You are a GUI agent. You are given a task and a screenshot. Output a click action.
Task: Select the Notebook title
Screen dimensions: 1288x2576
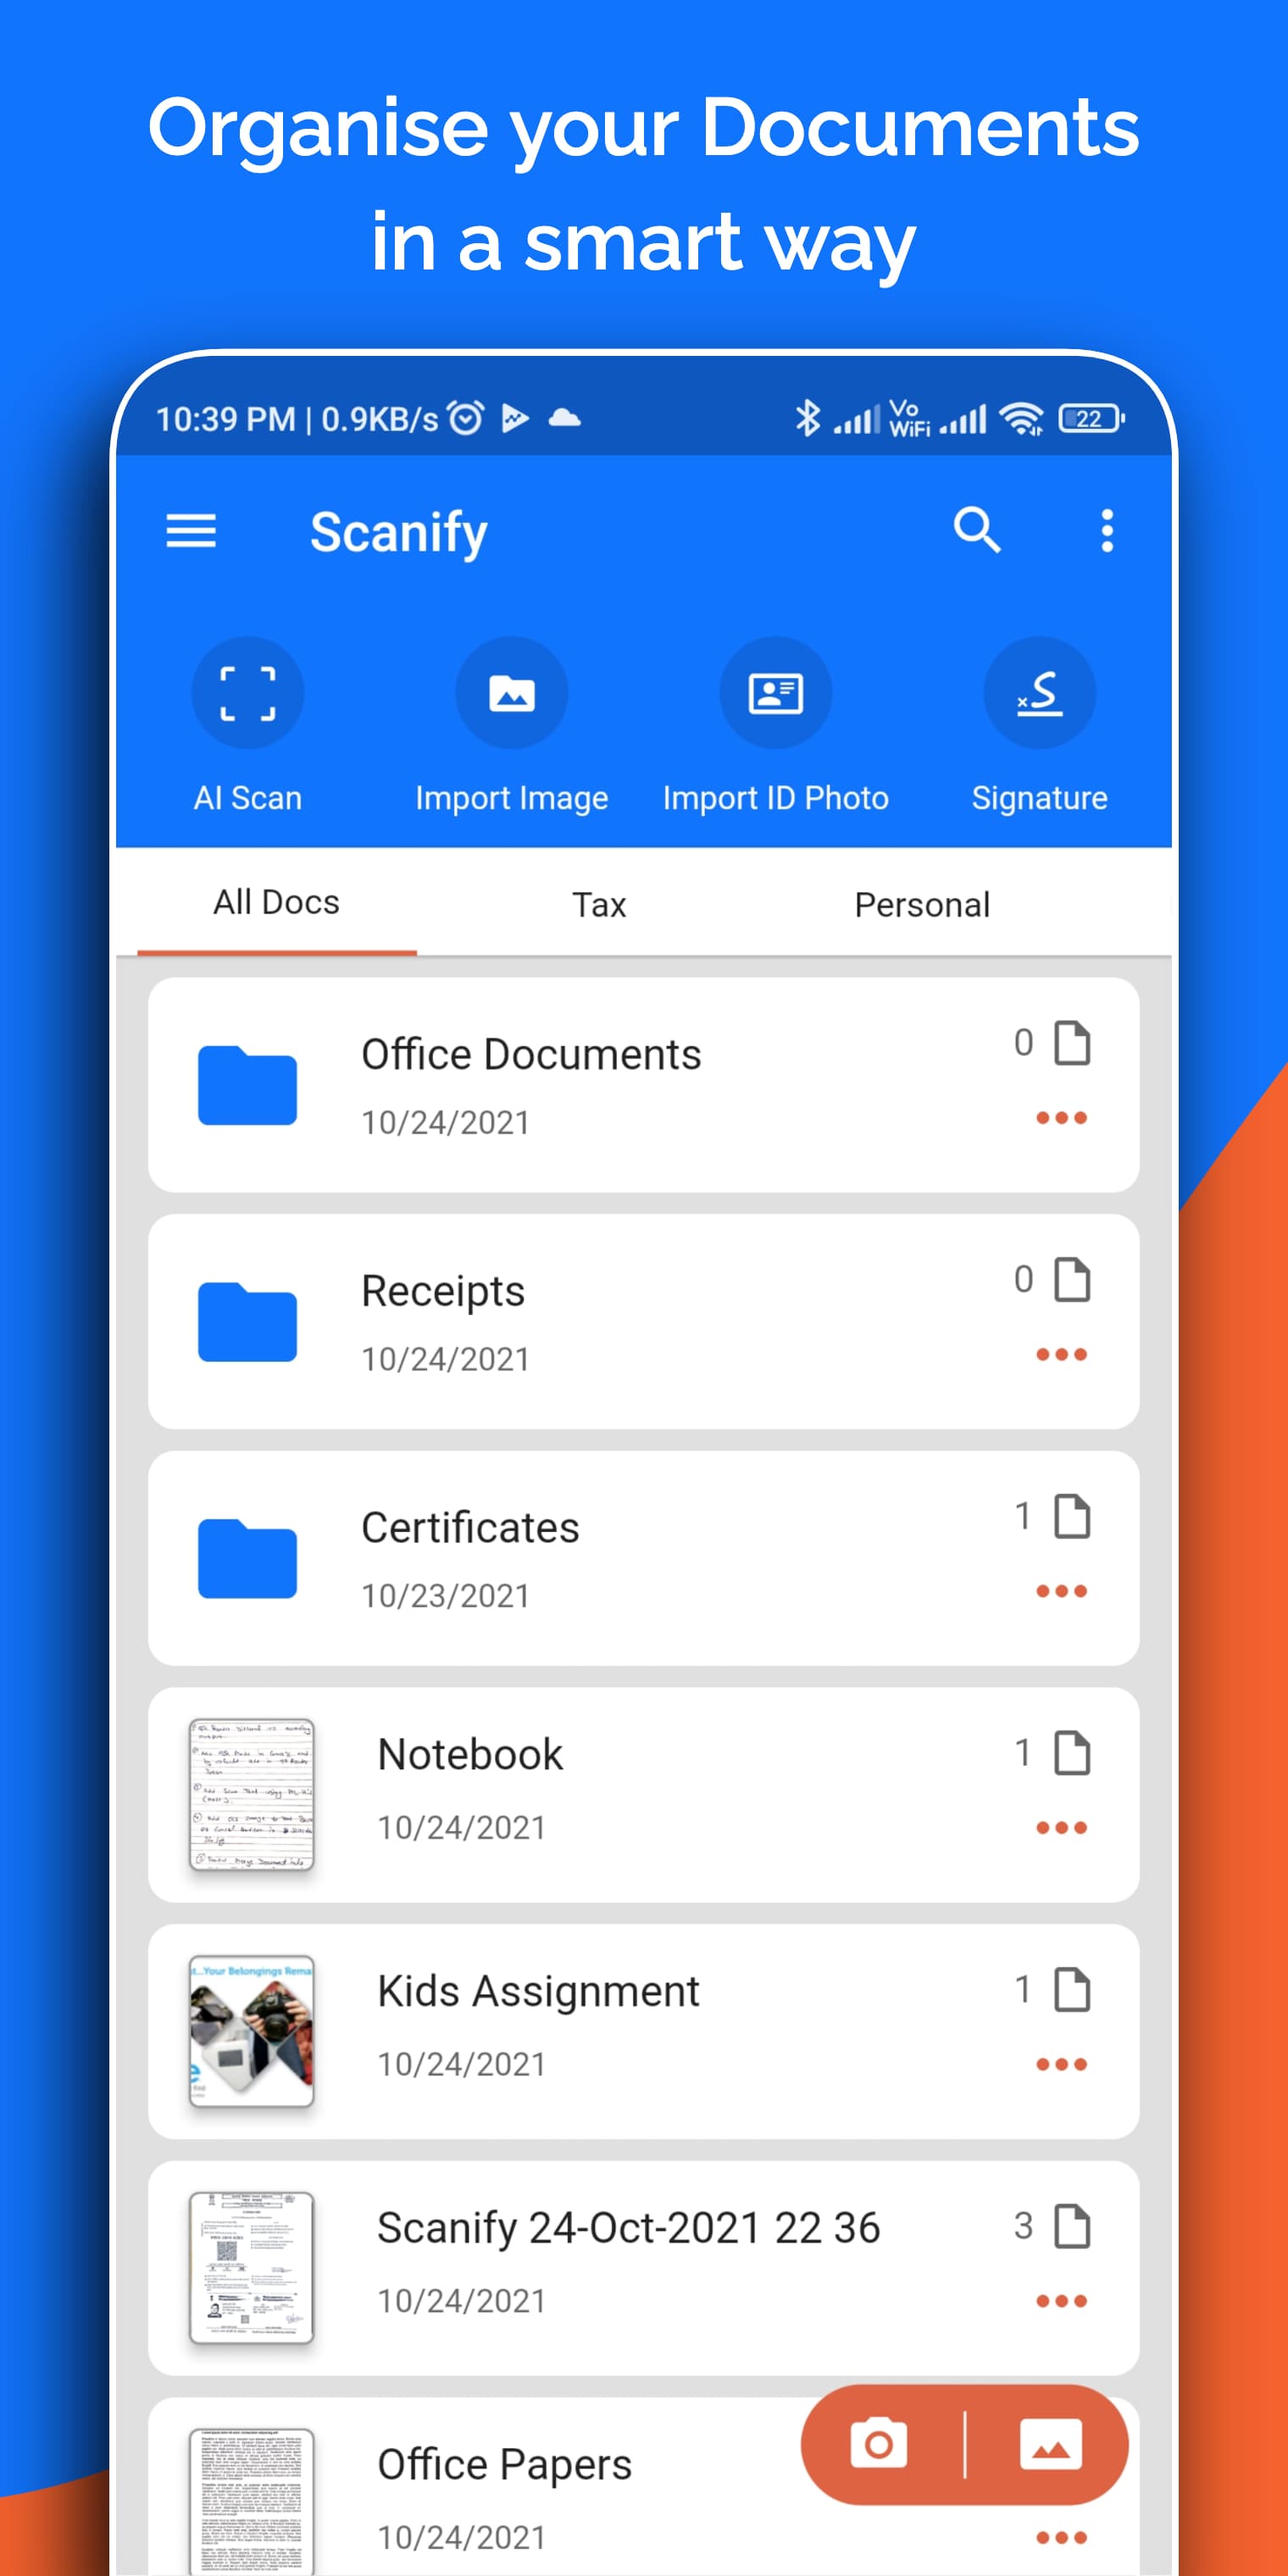470,1755
